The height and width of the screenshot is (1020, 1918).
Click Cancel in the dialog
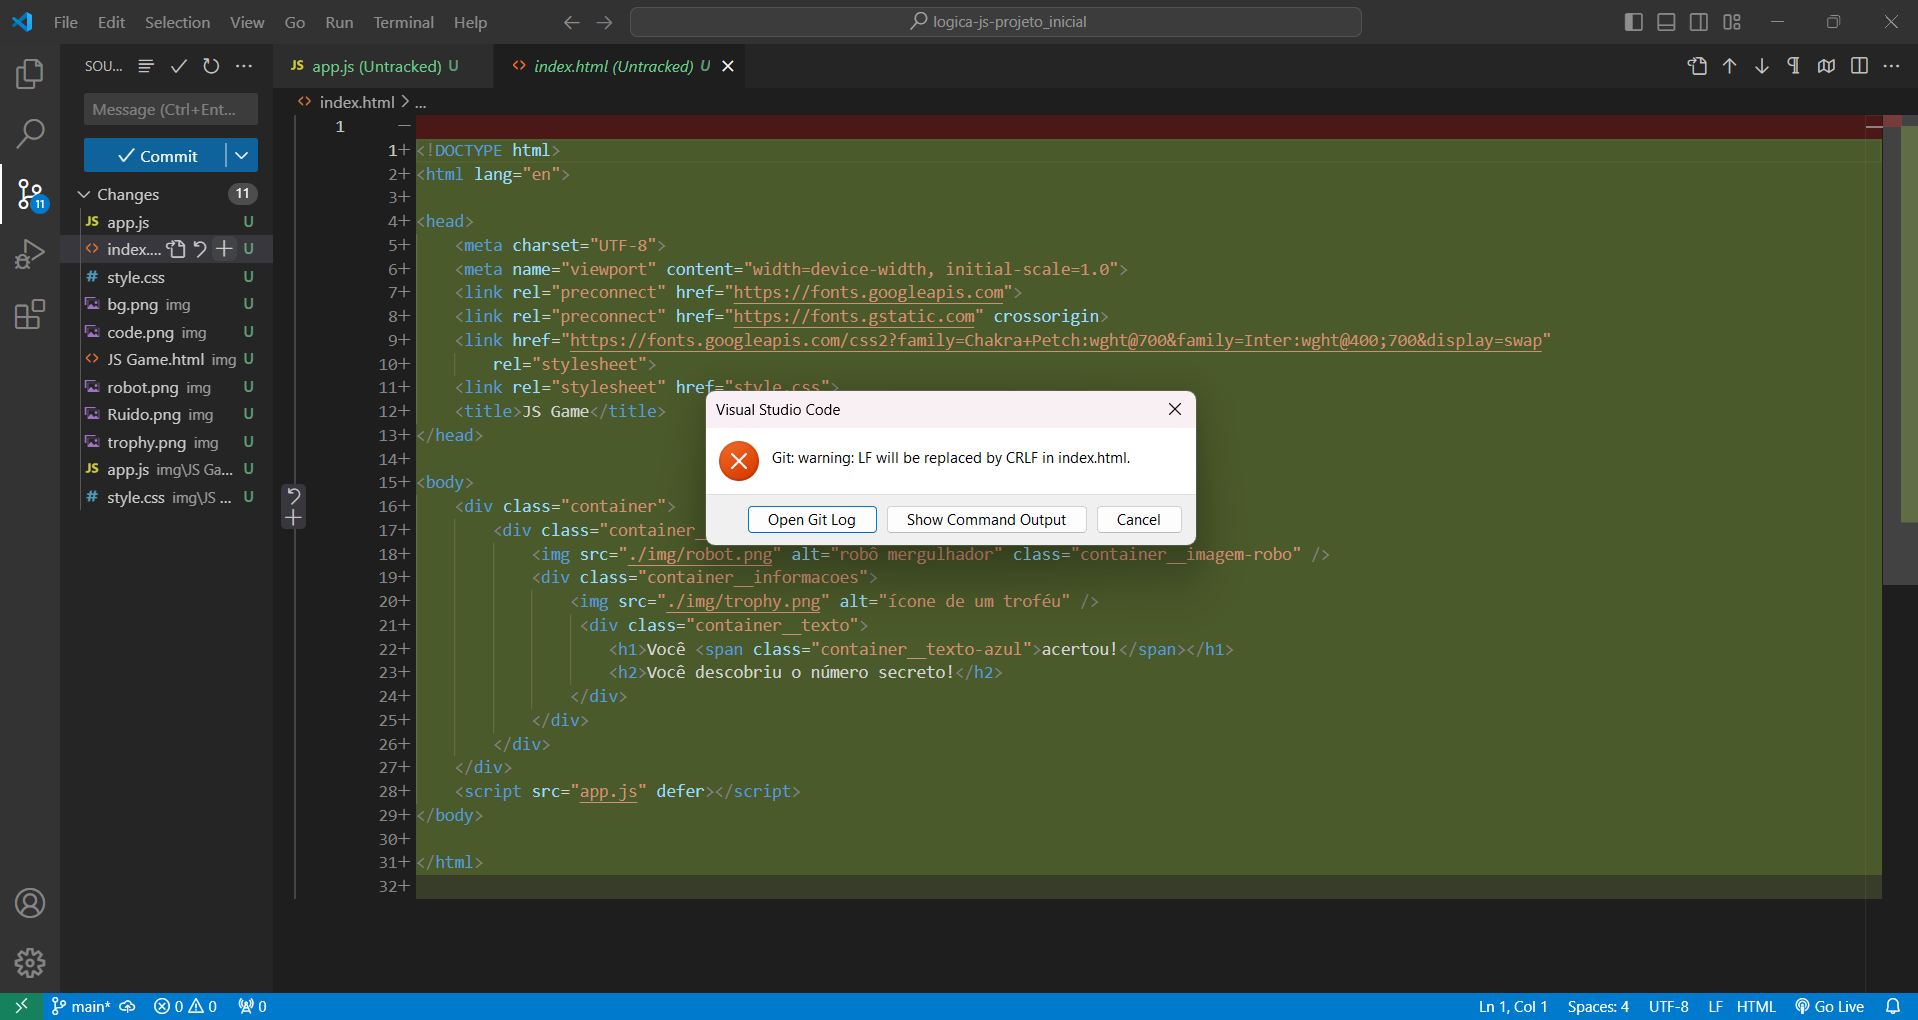tap(1139, 519)
